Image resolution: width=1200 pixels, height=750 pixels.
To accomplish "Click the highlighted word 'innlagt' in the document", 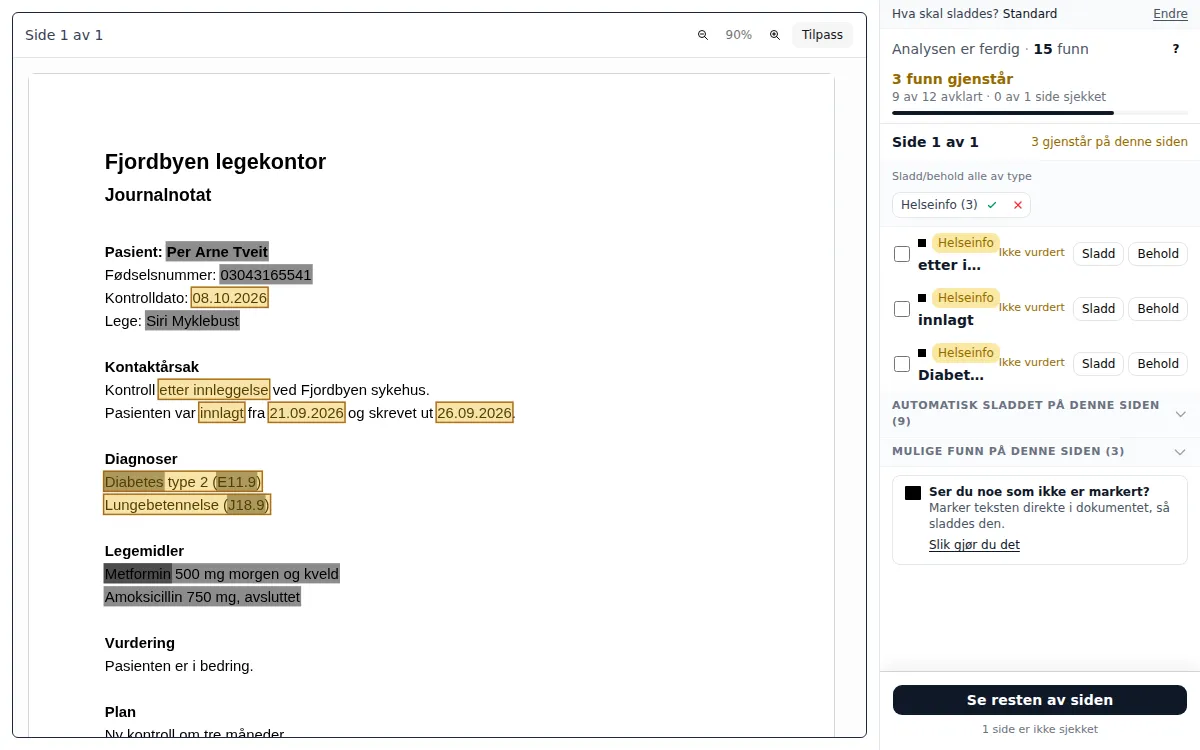I will [221, 413].
